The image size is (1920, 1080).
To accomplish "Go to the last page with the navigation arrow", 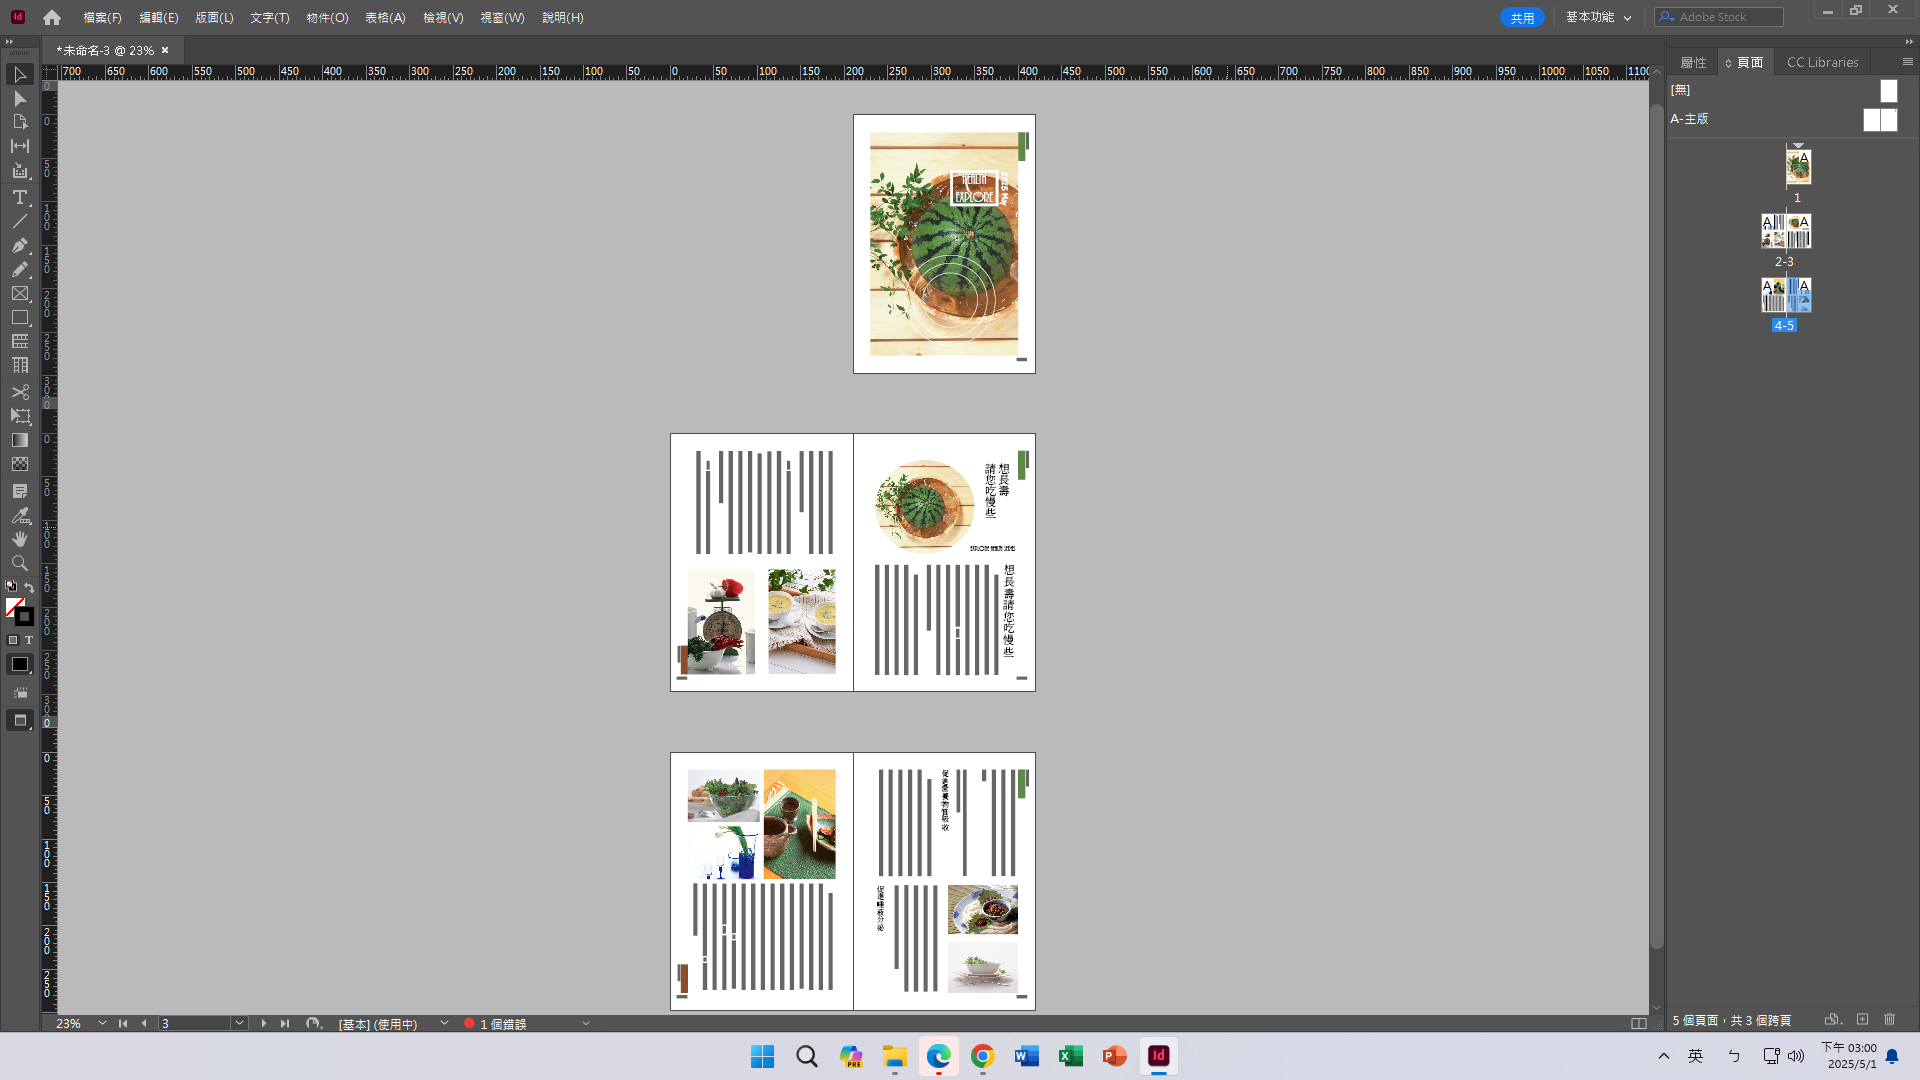I will click(x=284, y=1024).
